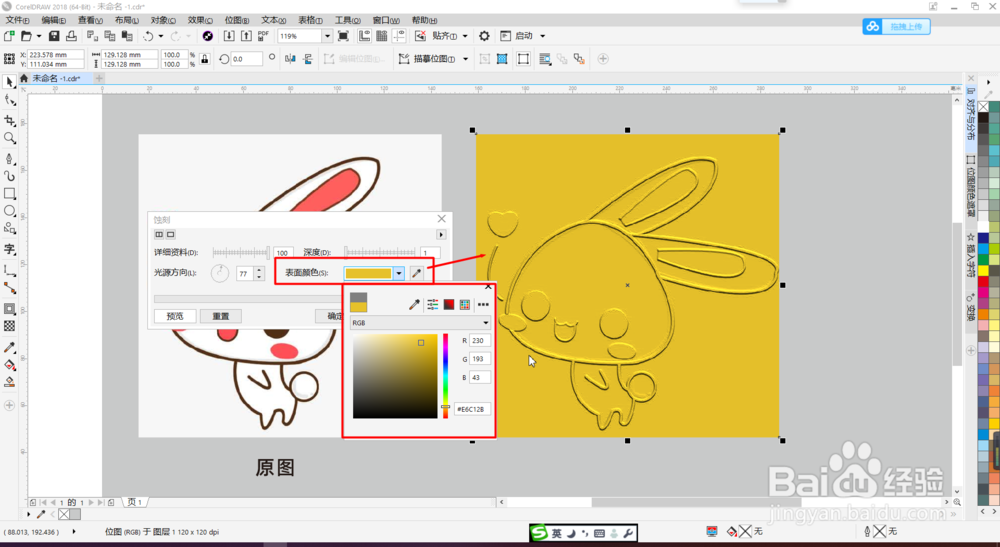Screen dimensions: 1000x547
Task: Open the zoom level 119% dropdown
Action: click(327, 36)
